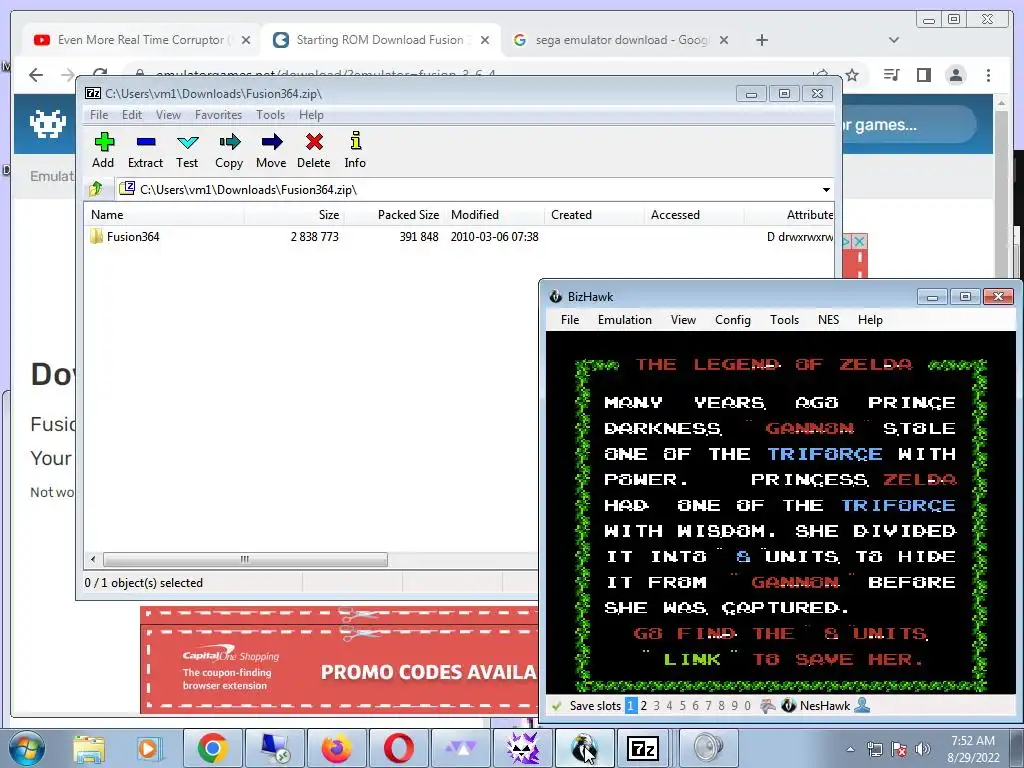The image size is (1024, 768).
Task: Toggle Chrome side panel
Action: [x=923, y=75]
